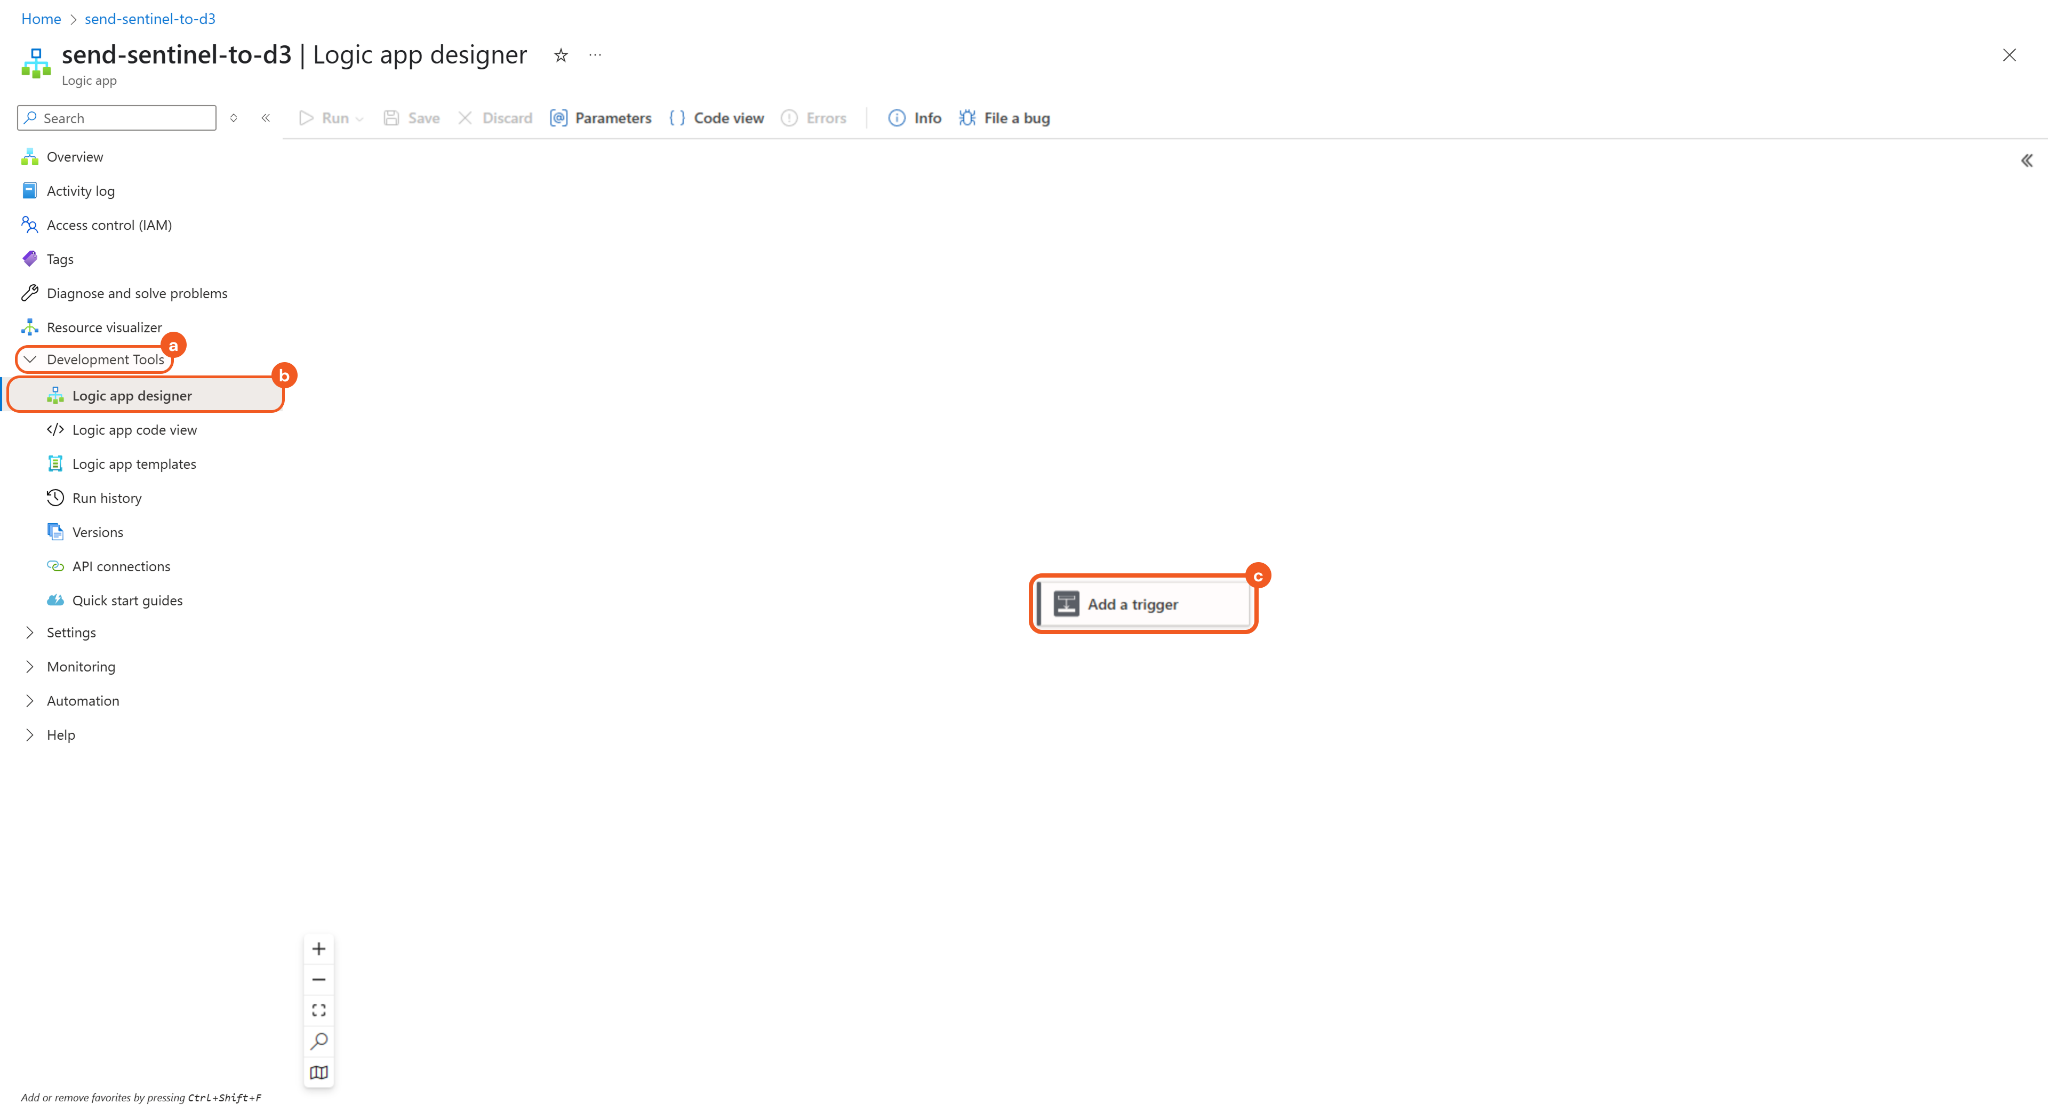Image resolution: width=2048 pixels, height=1109 pixels.
Task: Click the zoom out minus icon
Action: [319, 980]
